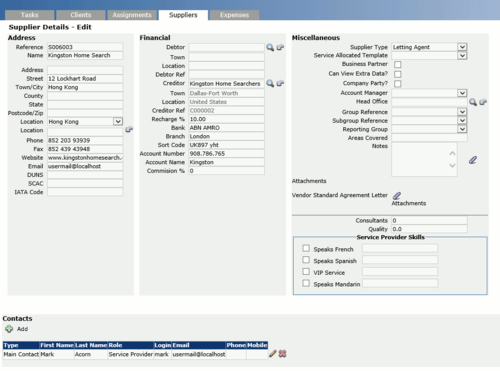
Task: Click the Head Office clear icon
Action: pos(483,102)
